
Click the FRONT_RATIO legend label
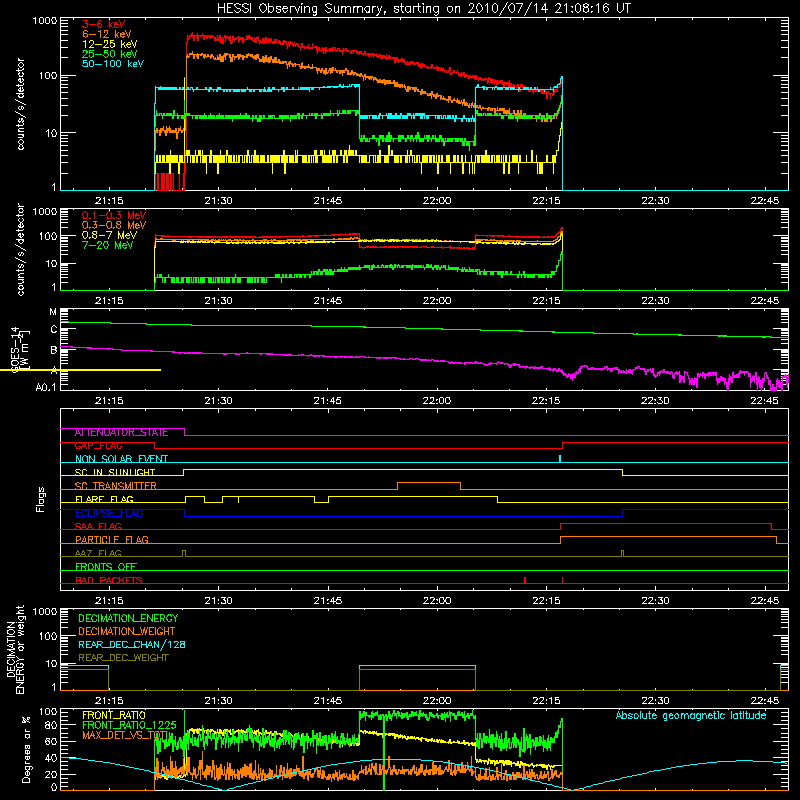point(114,715)
